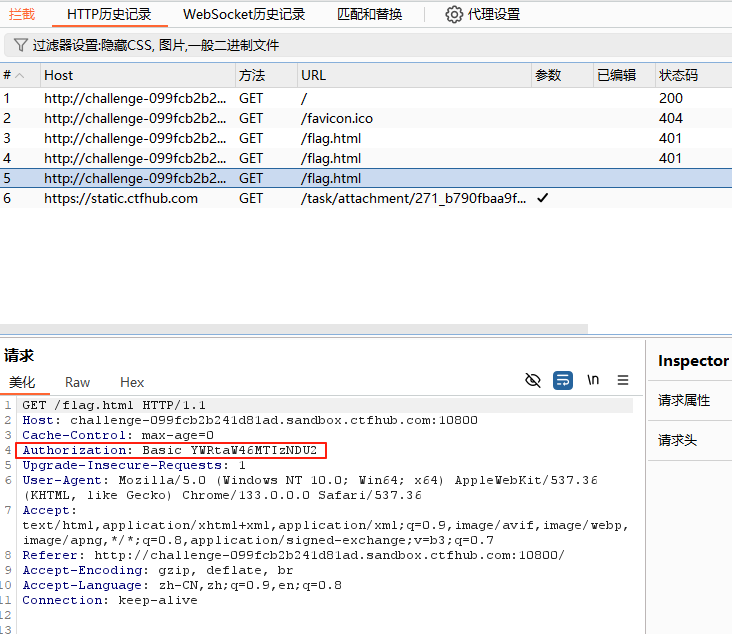The image size is (732, 634).
Task: Sort by the 状态码 column header
Action: pyautogui.click(x=694, y=75)
